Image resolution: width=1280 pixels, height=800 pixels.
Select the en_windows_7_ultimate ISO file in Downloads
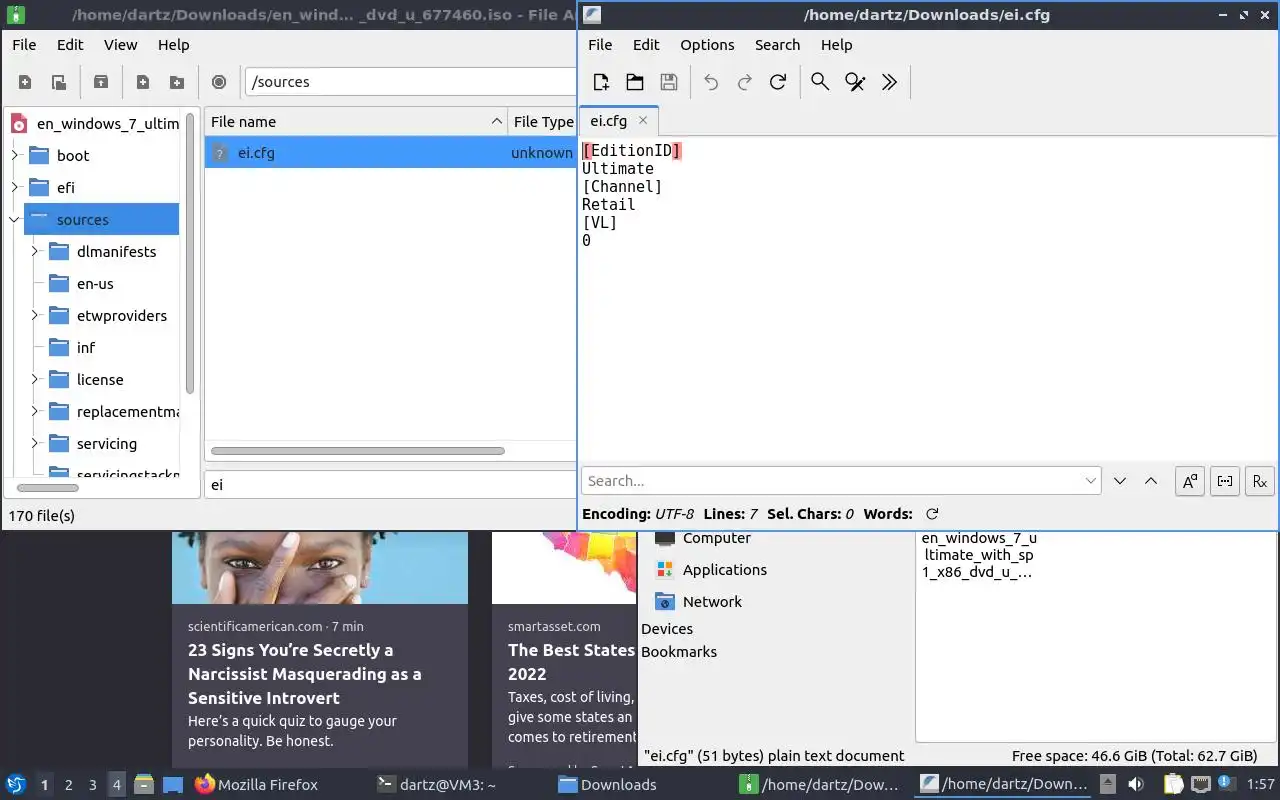coord(979,555)
